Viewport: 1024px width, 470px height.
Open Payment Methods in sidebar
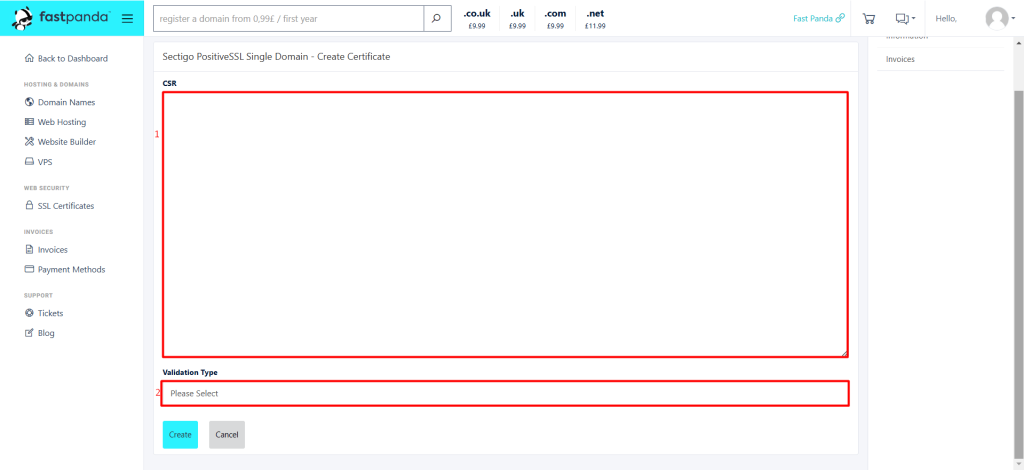click(71, 270)
